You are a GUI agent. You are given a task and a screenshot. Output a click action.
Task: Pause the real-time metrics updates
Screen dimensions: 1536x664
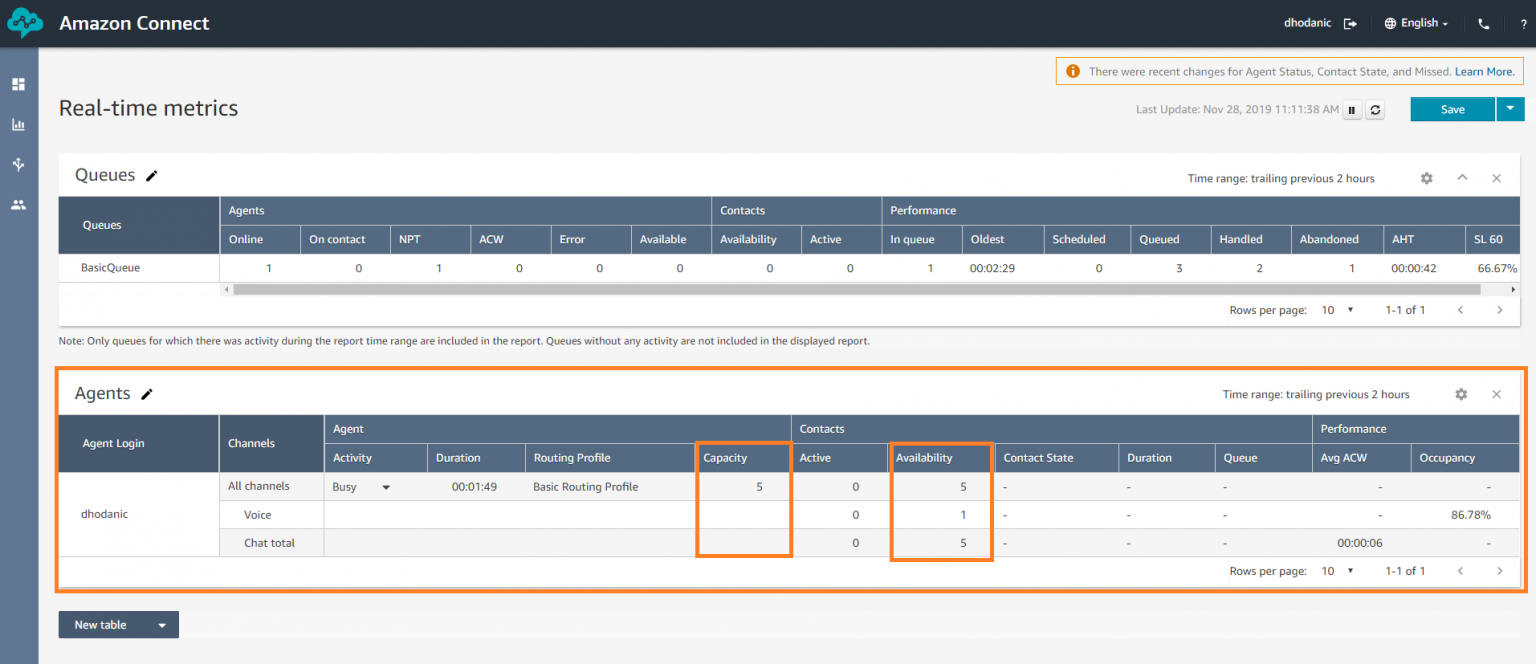point(1352,110)
